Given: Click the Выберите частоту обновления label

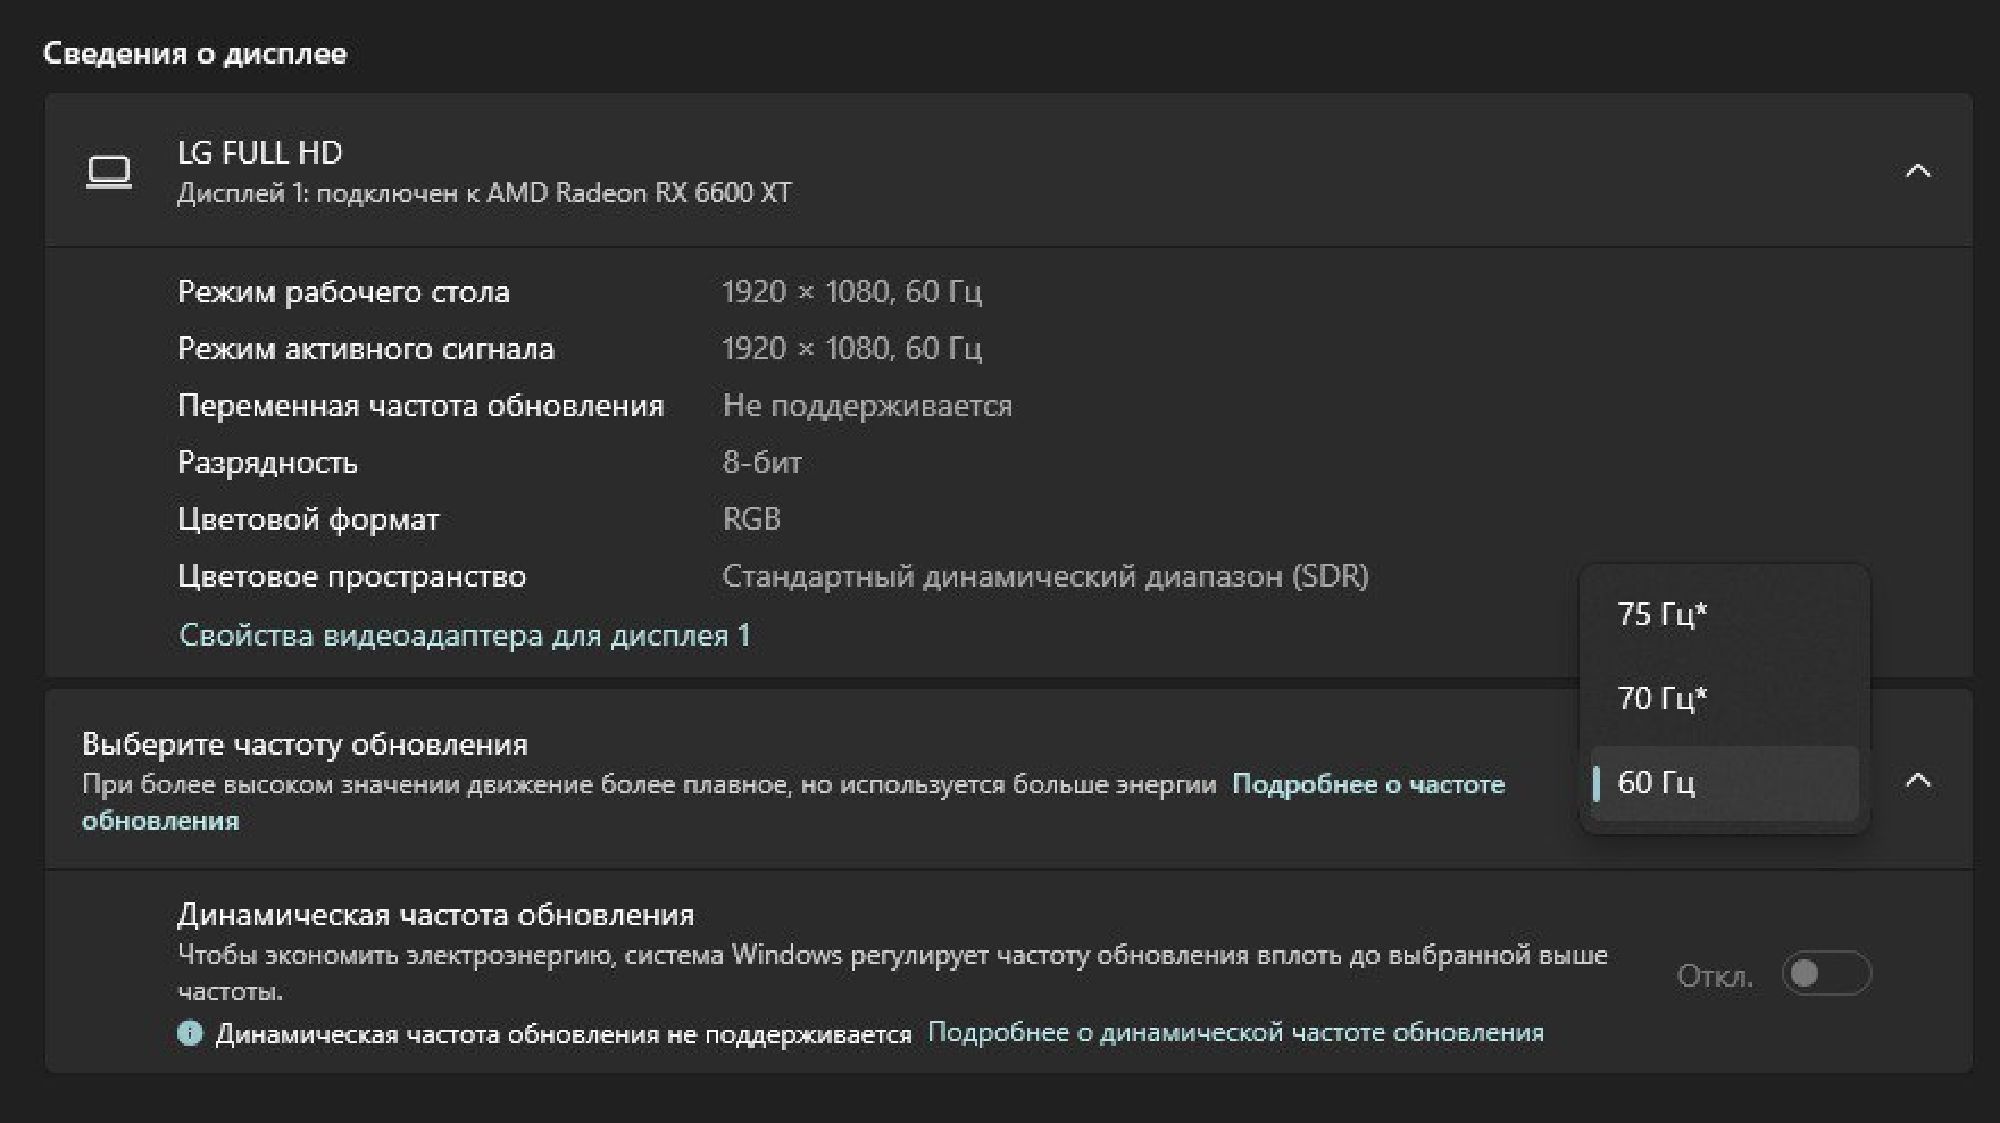Looking at the screenshot, I should [304, 745].
